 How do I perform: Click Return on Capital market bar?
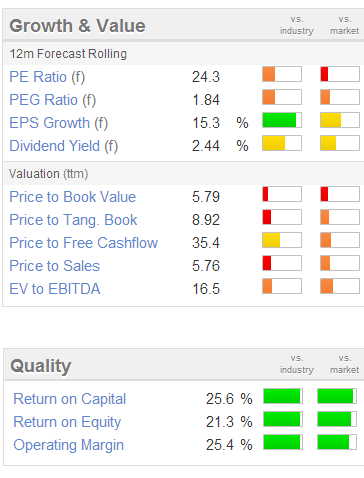click(337, 396)
